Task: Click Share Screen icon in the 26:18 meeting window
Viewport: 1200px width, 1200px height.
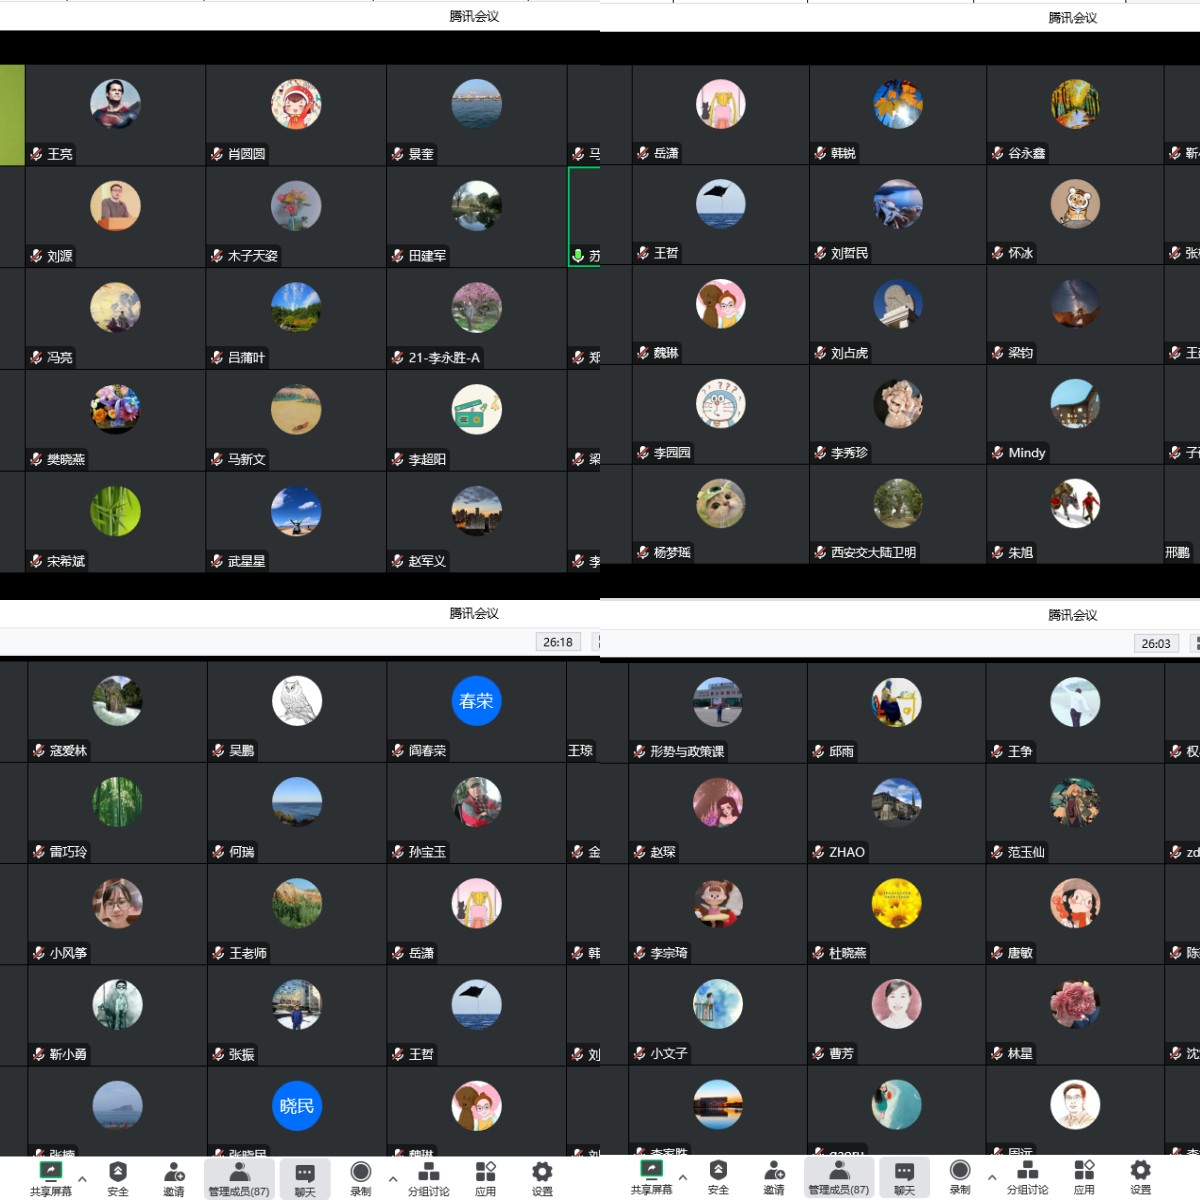Action: tap(50, 1172)
